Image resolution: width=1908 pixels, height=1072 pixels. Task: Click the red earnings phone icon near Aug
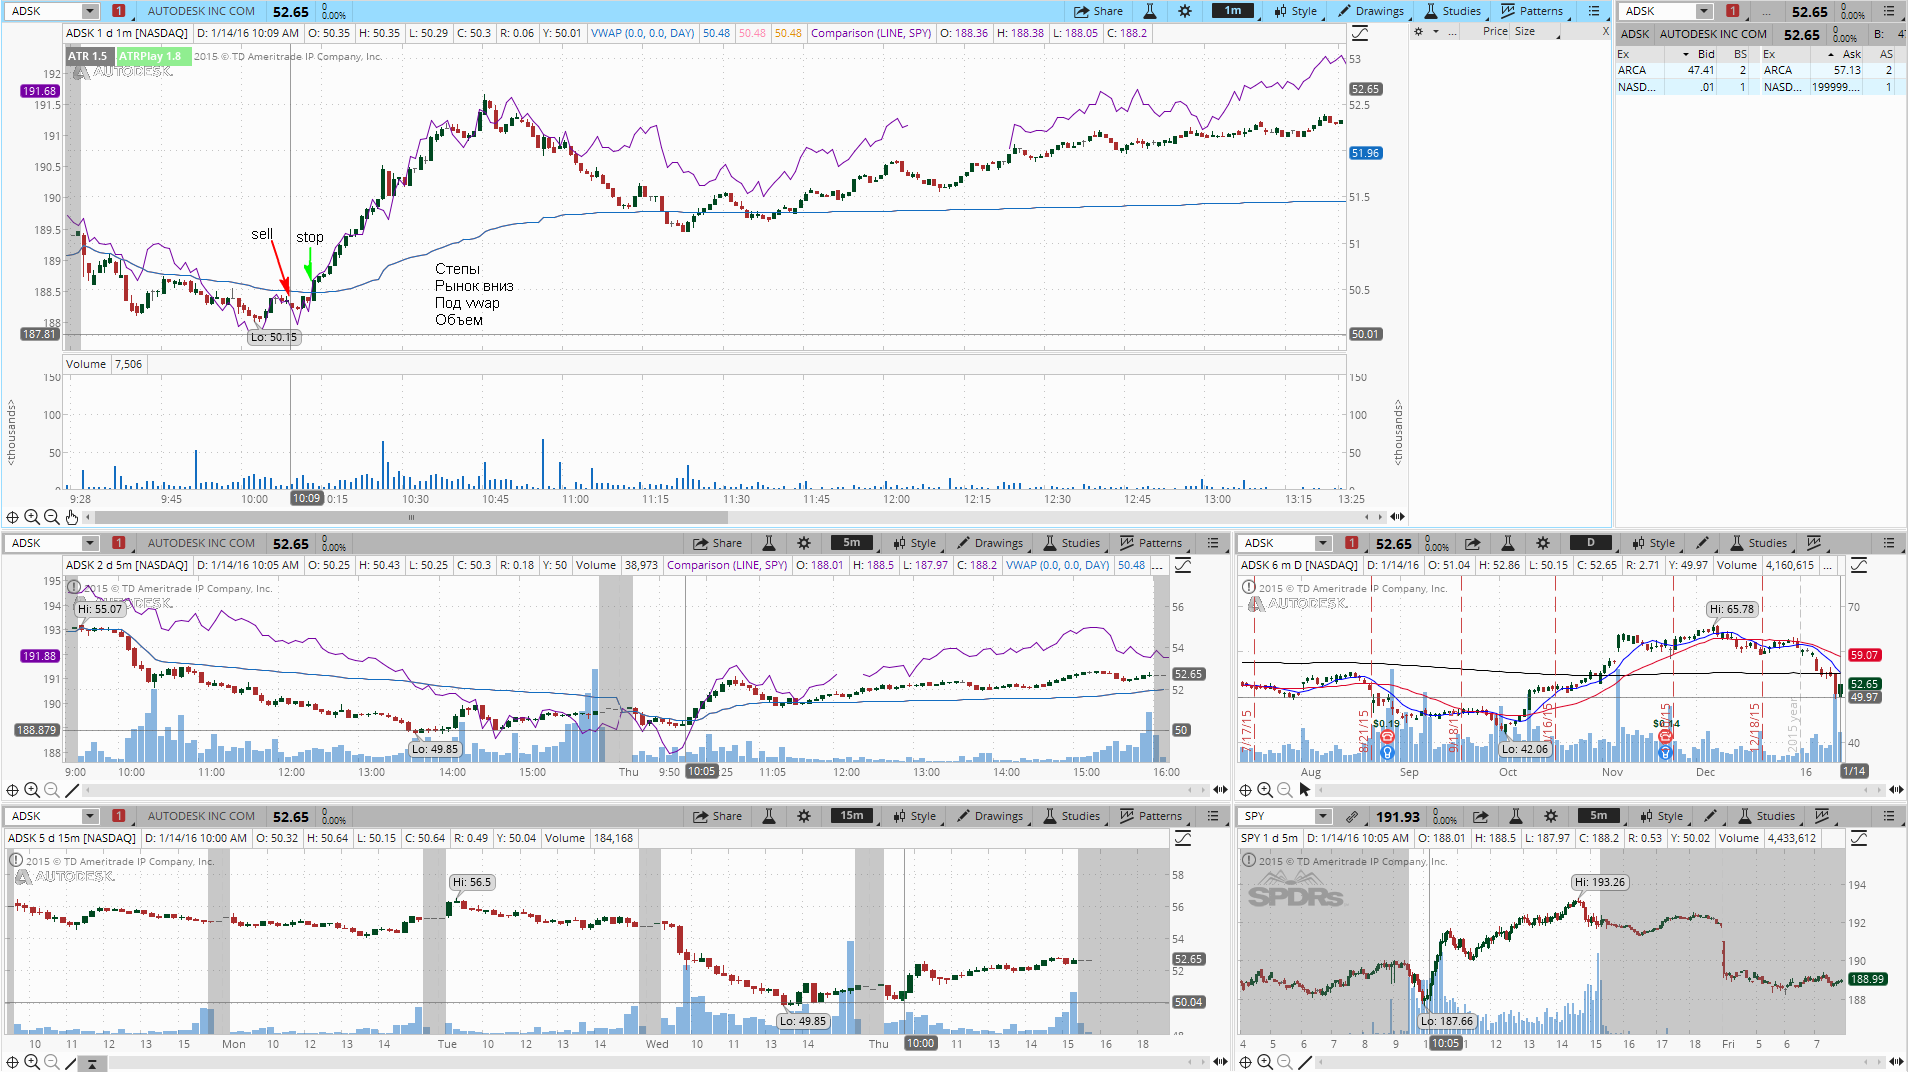click(1387, 737)
